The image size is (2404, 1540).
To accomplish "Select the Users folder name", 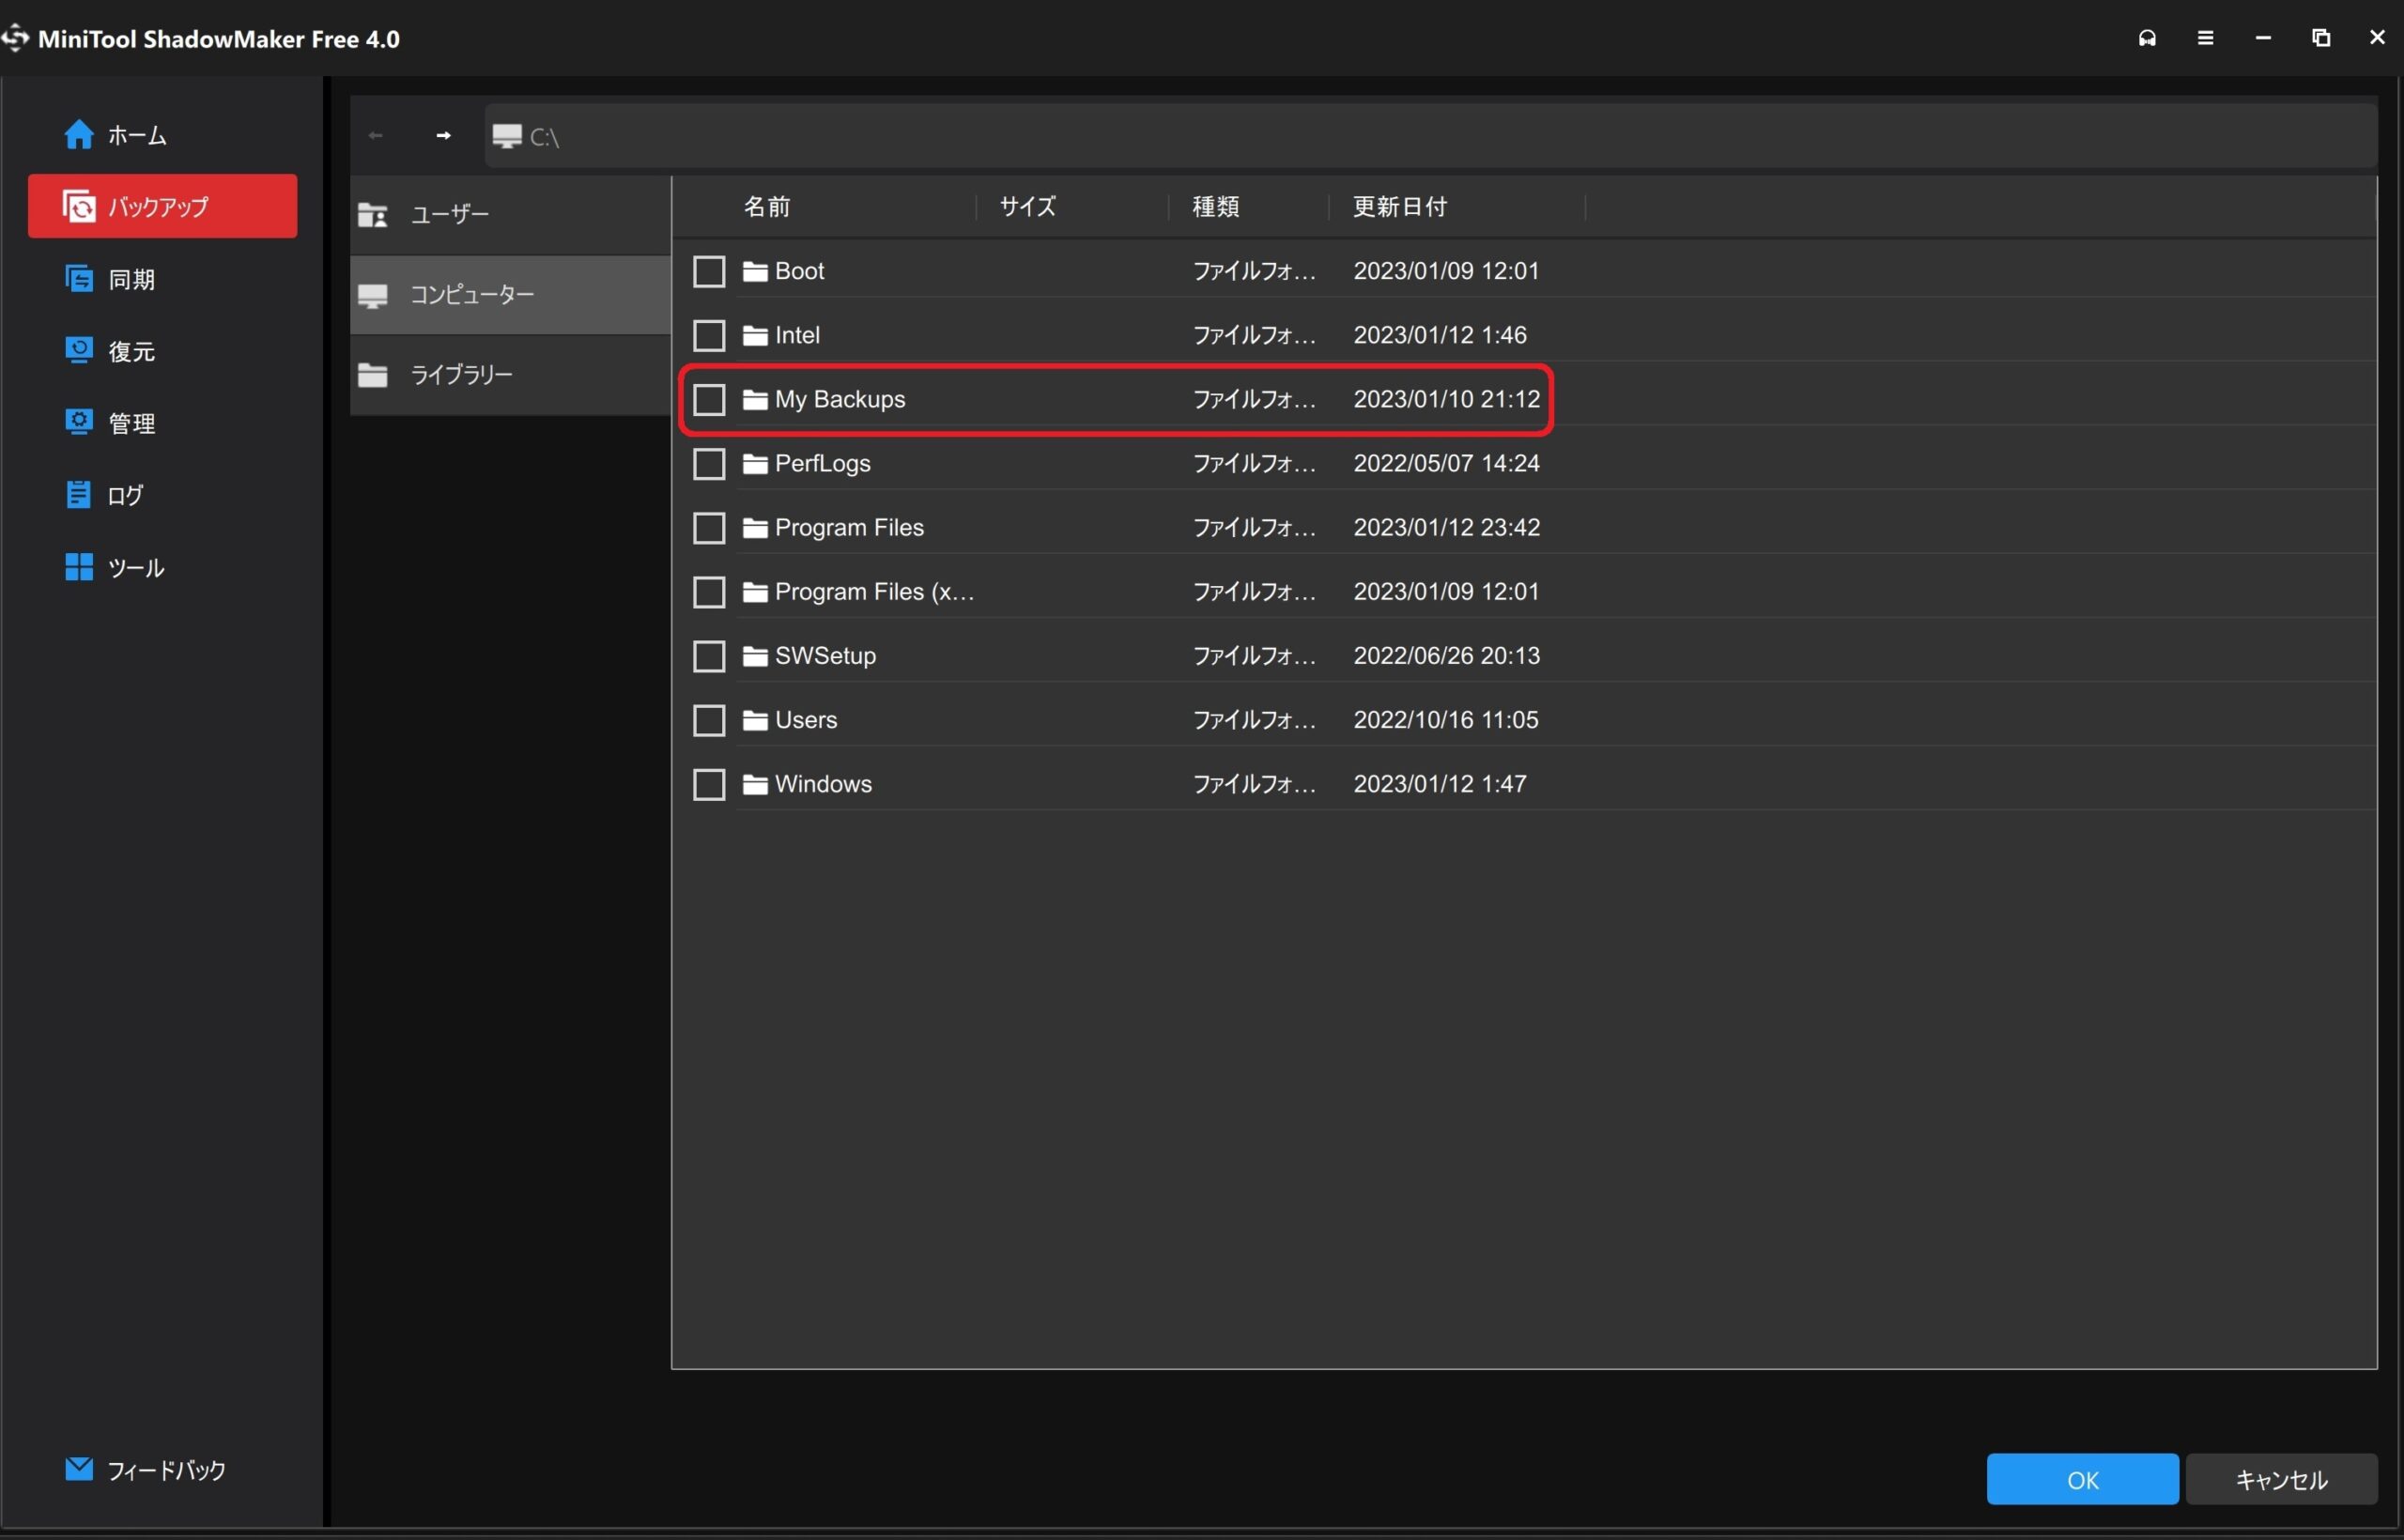I will click(806, 720).
